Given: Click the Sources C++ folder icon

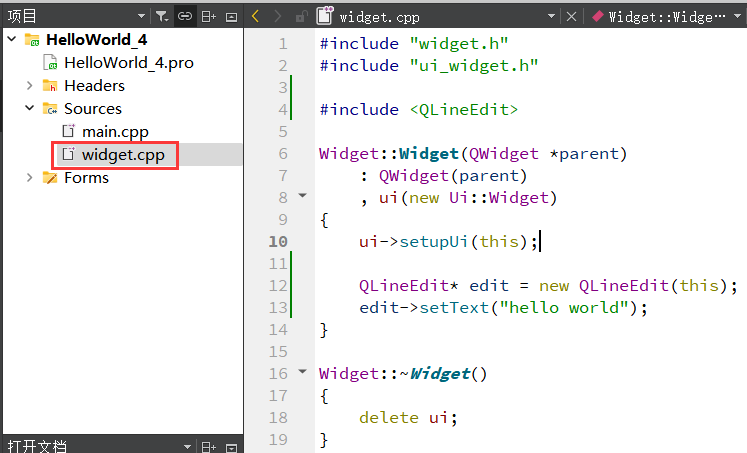Looking at the screenshot, I should tap(50, 109).
